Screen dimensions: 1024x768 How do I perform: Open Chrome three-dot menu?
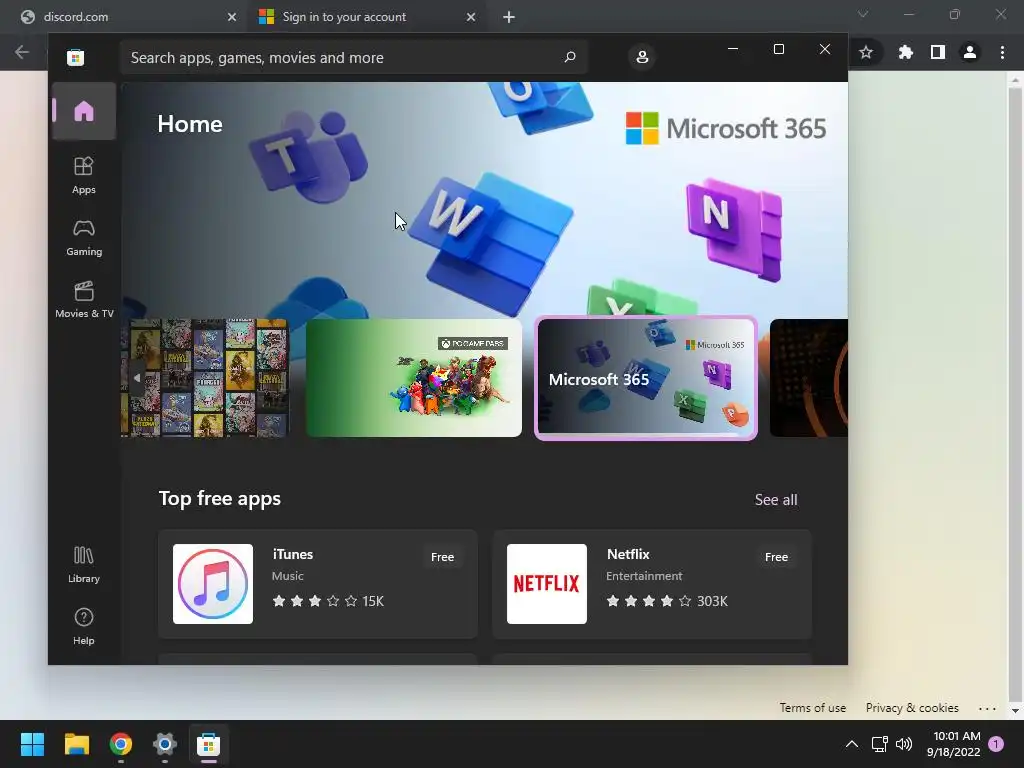(1002, 52)
